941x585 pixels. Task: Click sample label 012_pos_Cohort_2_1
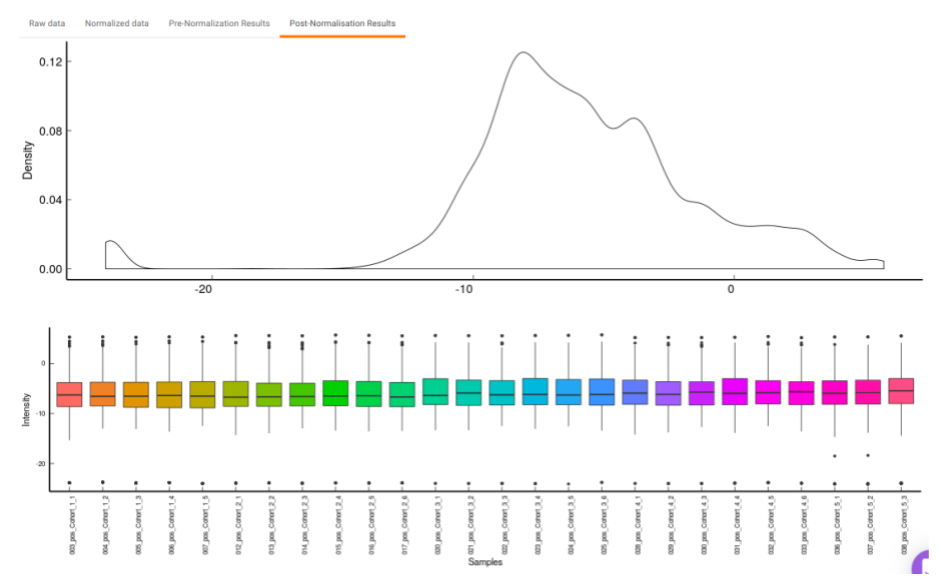(x=239, y=526)
